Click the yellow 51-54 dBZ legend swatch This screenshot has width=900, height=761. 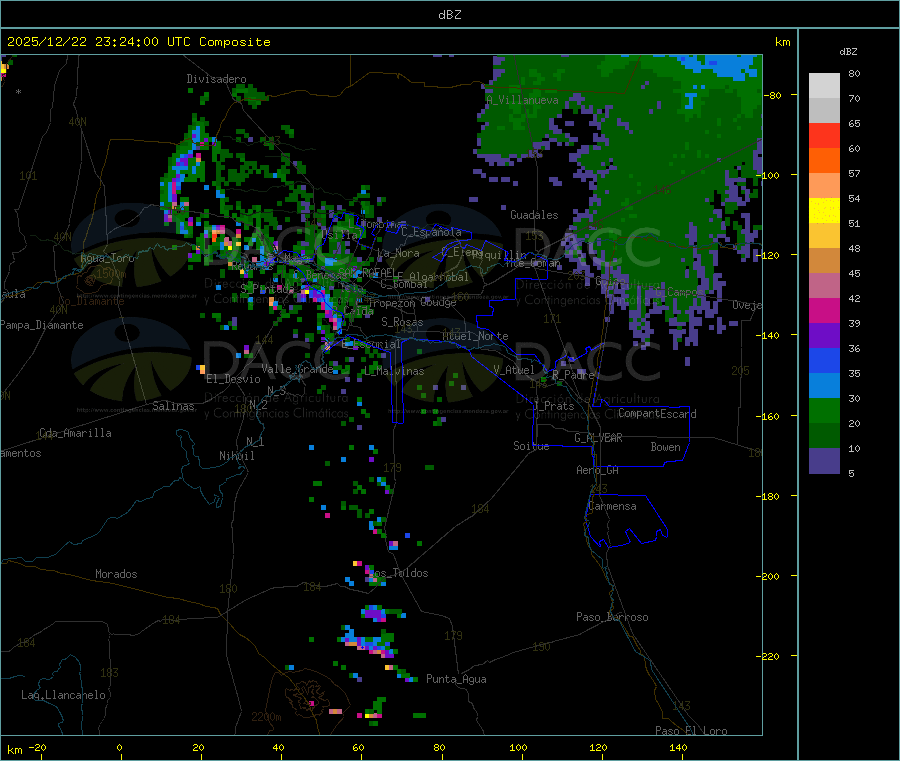tap(824, 211)
